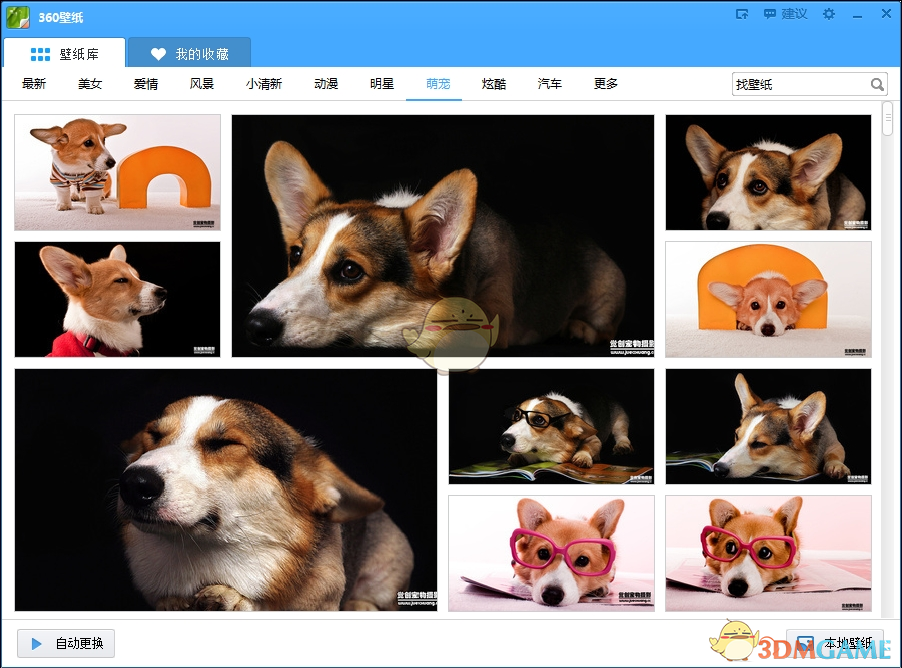Image resolution: width=902 pixels, height=668 pixels.
Task: Click the vertical scrollbar thumb
Action: (887, 119)
